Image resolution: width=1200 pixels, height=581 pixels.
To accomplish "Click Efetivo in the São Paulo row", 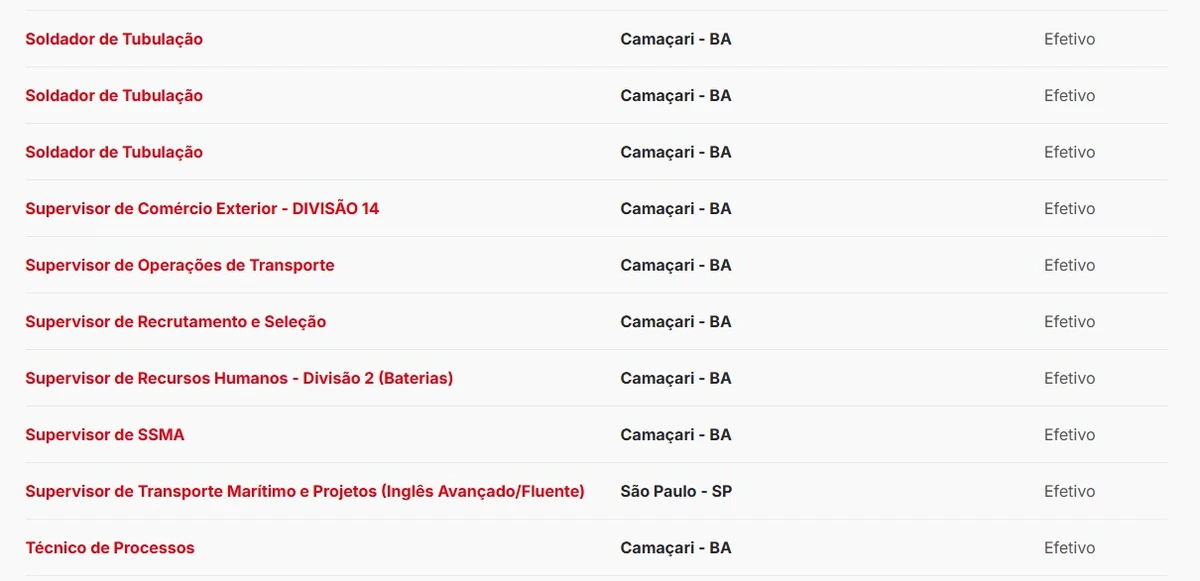I will click(1069, 491).
